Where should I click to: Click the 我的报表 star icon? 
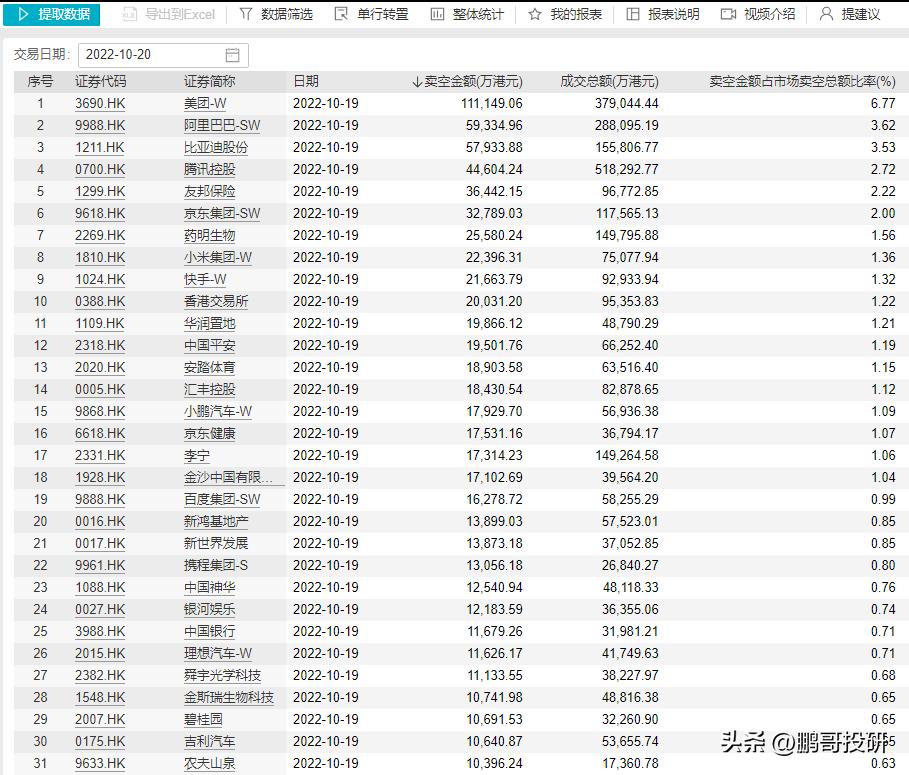[x=537, y=15]
